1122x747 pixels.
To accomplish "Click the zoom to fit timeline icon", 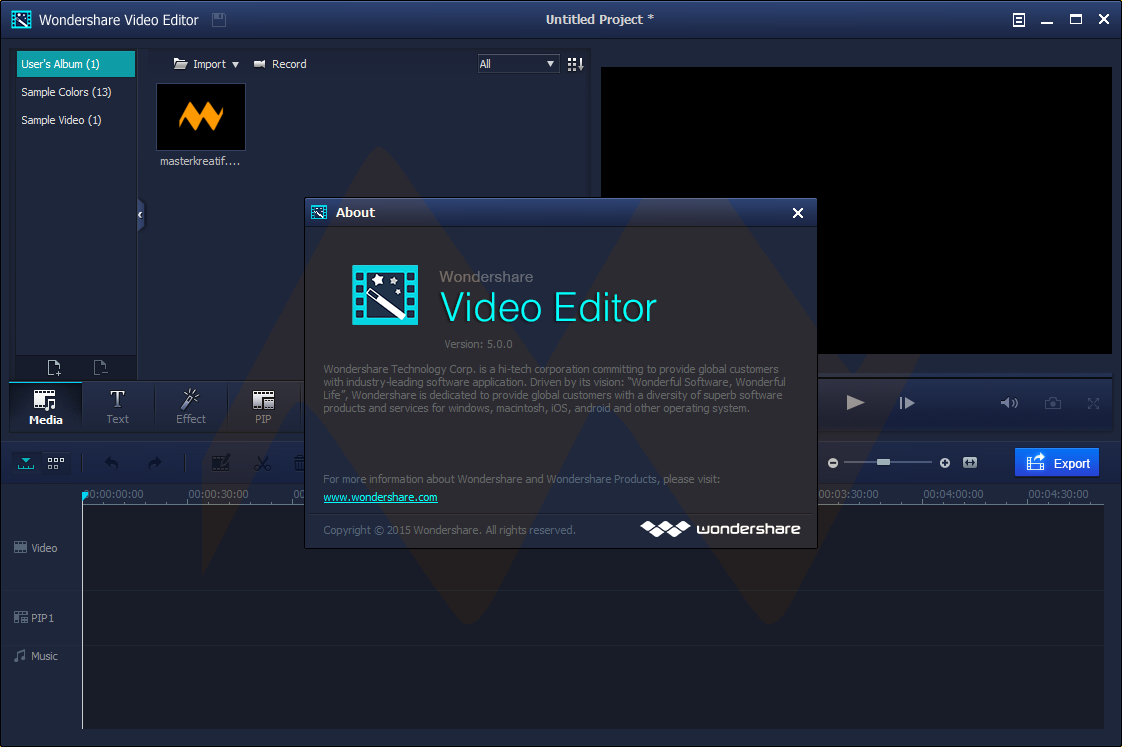I will tap(970, 463).
